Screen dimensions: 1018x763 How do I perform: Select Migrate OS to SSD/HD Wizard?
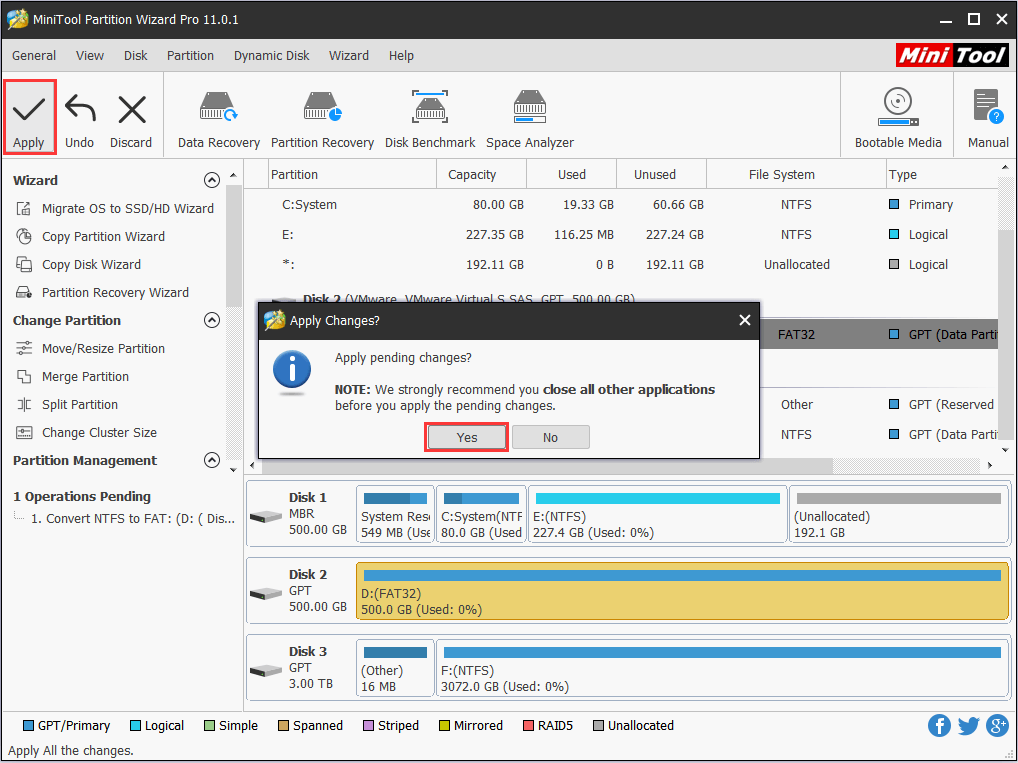(127, 209)
